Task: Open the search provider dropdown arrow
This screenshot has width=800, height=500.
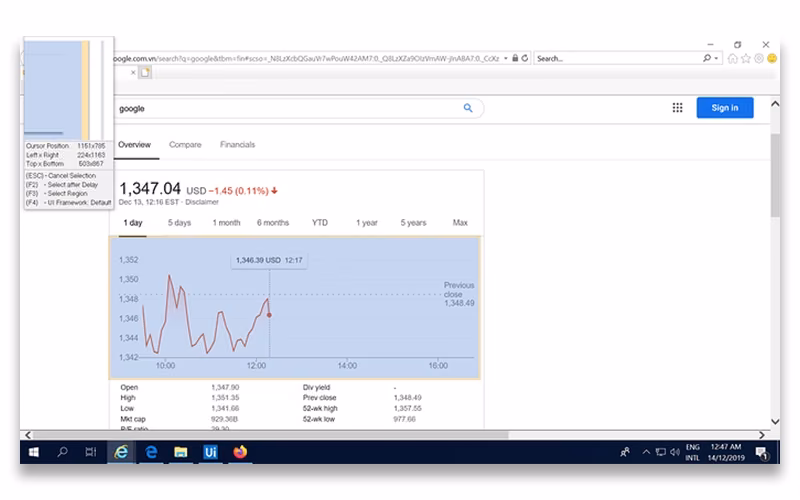Action: [x=716, y=58]
